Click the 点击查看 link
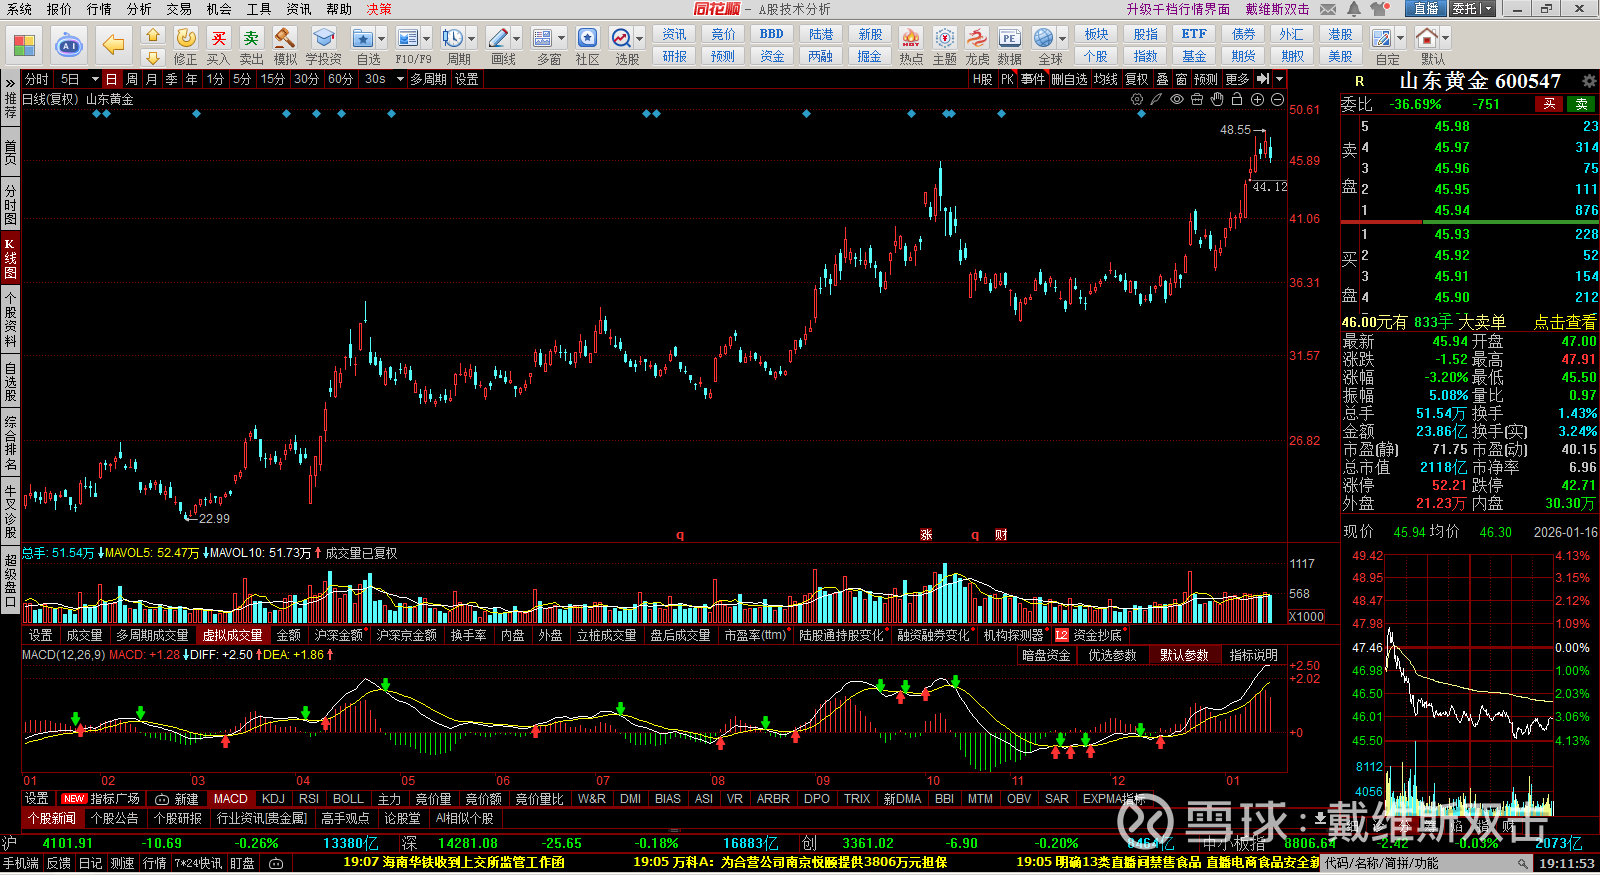 1565,322
